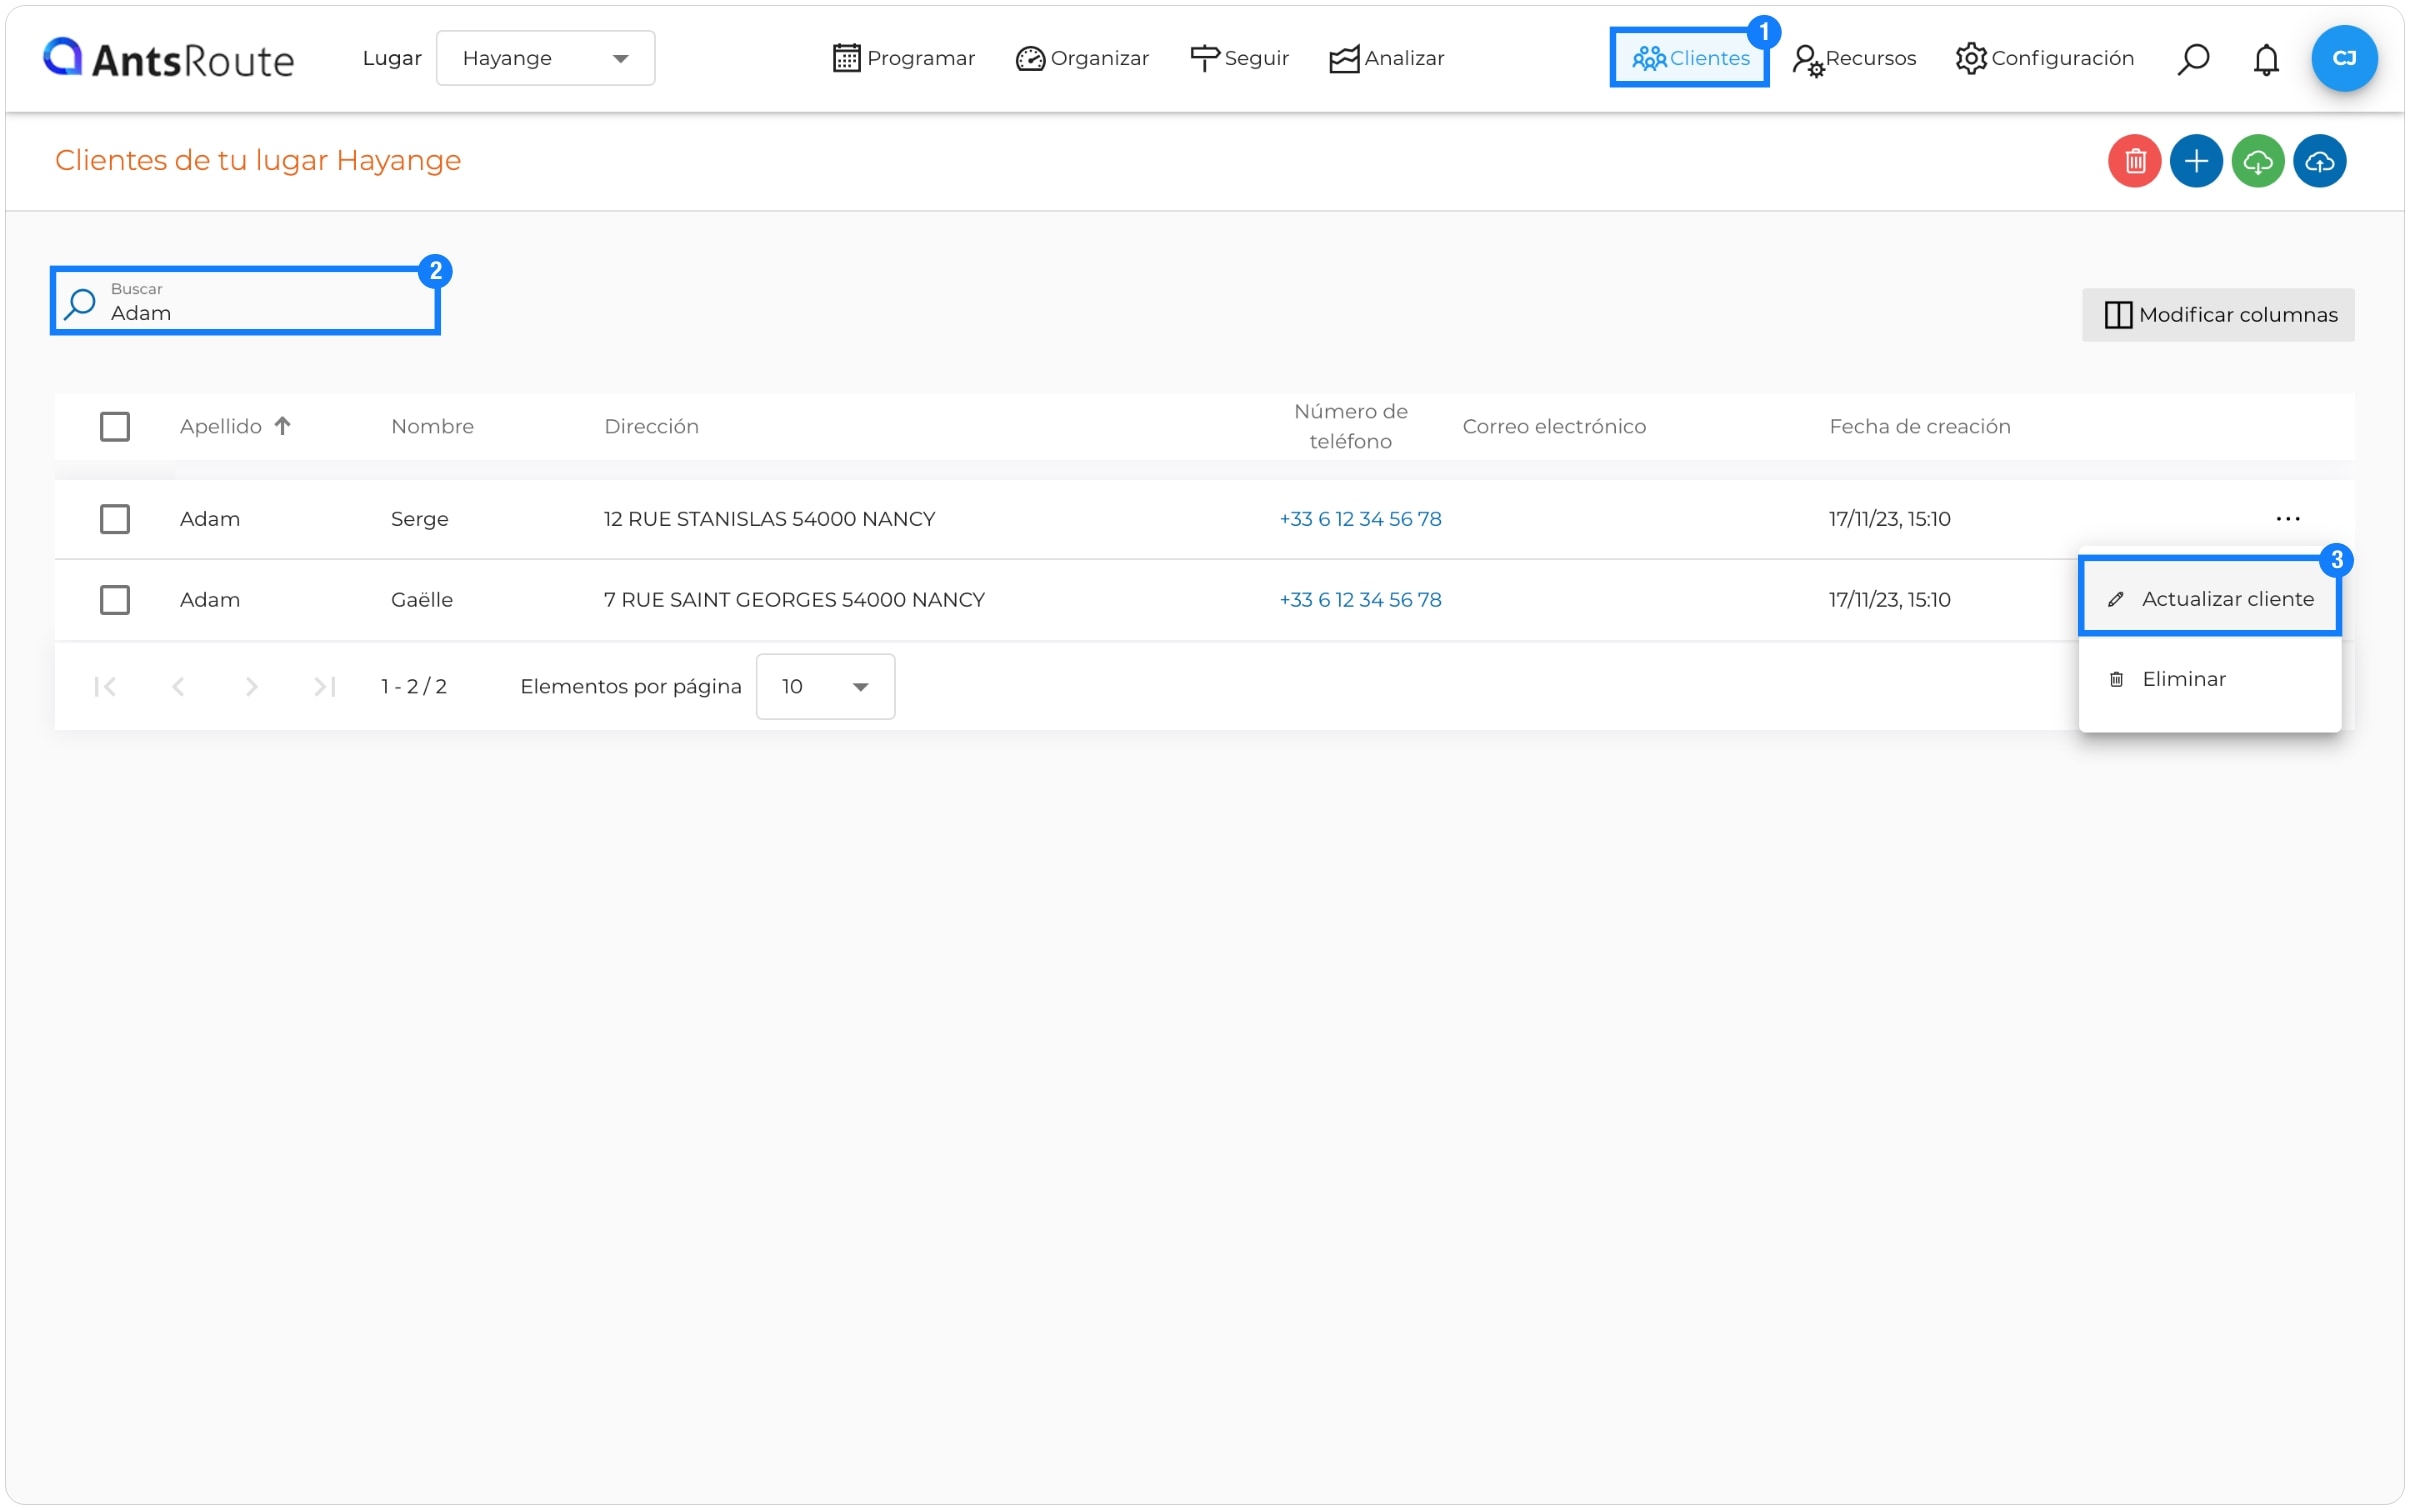The height and width of the screenshot is (1510, 2410).
Task: Open the Programar navigation tab
Action: coord(903,58)
